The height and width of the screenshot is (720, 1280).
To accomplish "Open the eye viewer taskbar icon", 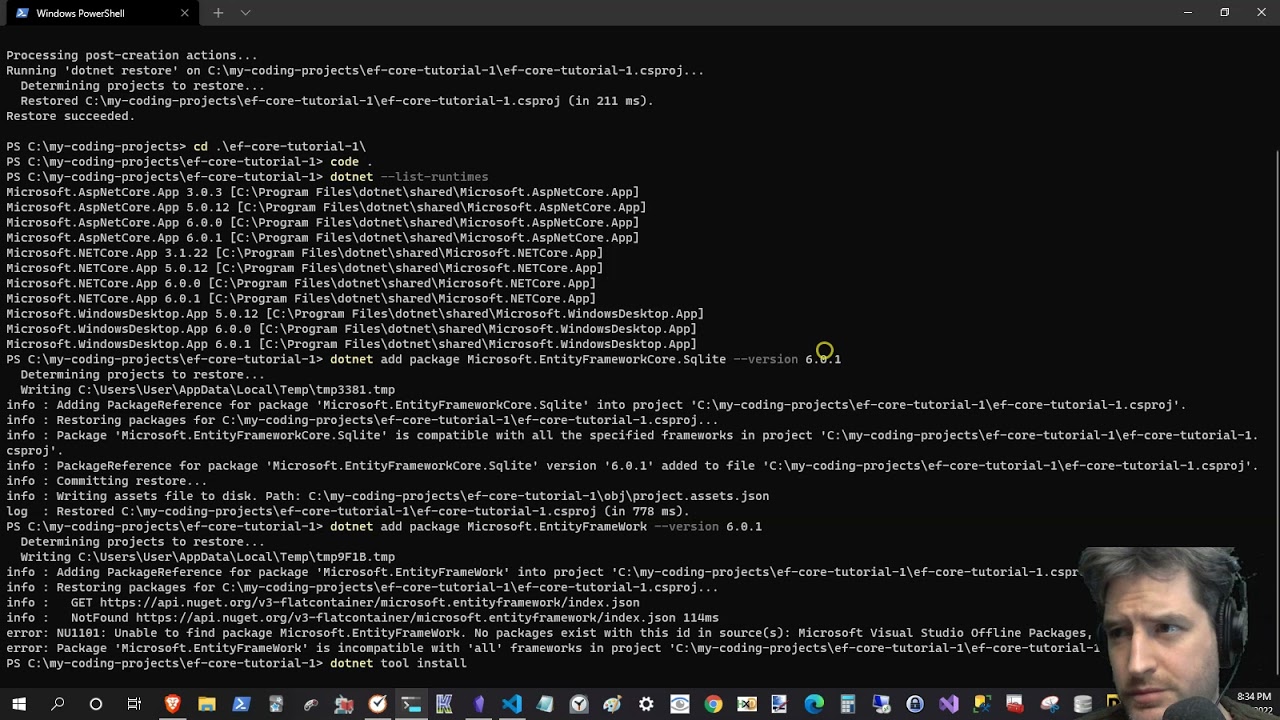I will click(x=680, y=704).
